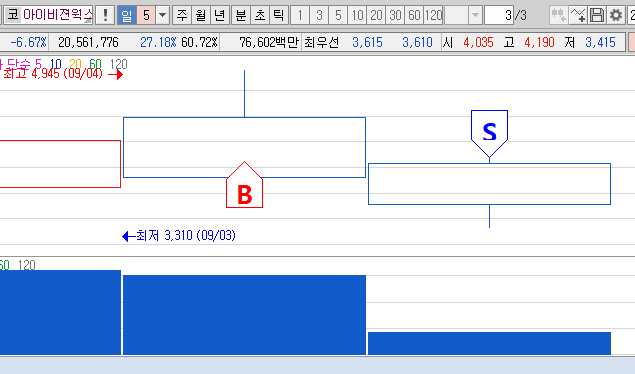Click the smallest volume bar on the right
Viewport: 635px width, 374px height.
coord(490,343)
